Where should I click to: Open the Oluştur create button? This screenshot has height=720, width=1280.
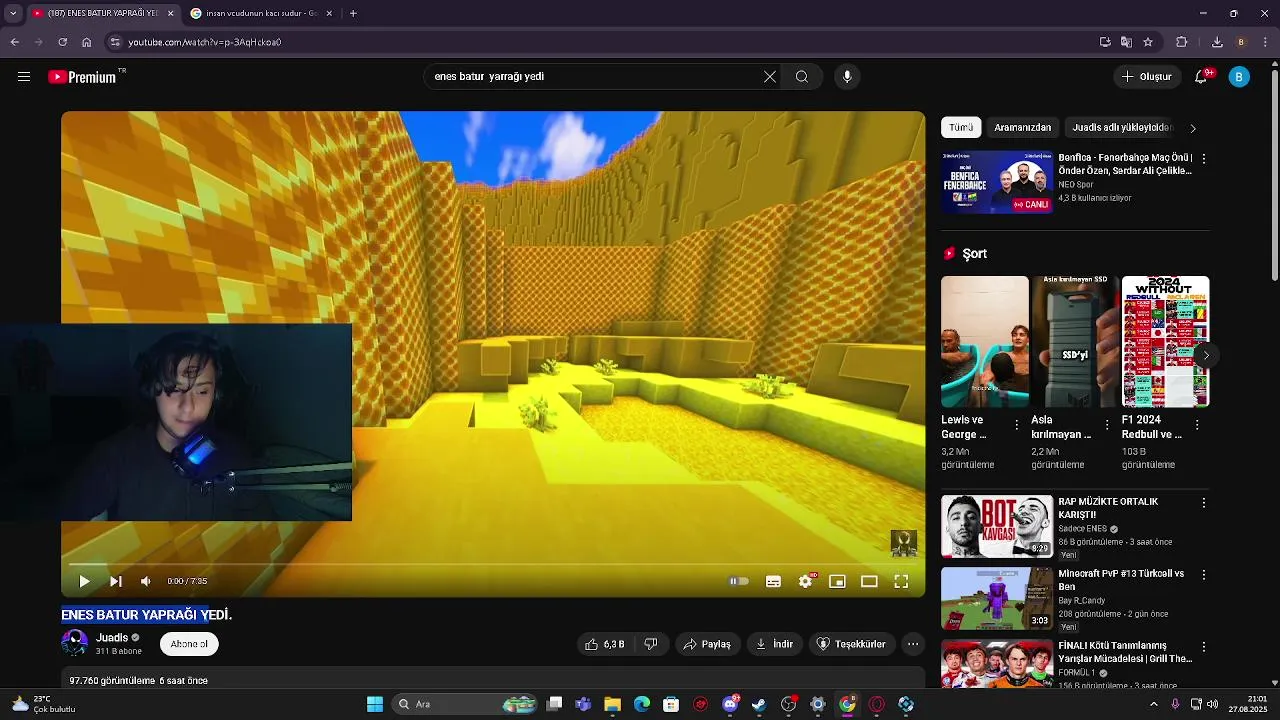tap(1146, 77)
